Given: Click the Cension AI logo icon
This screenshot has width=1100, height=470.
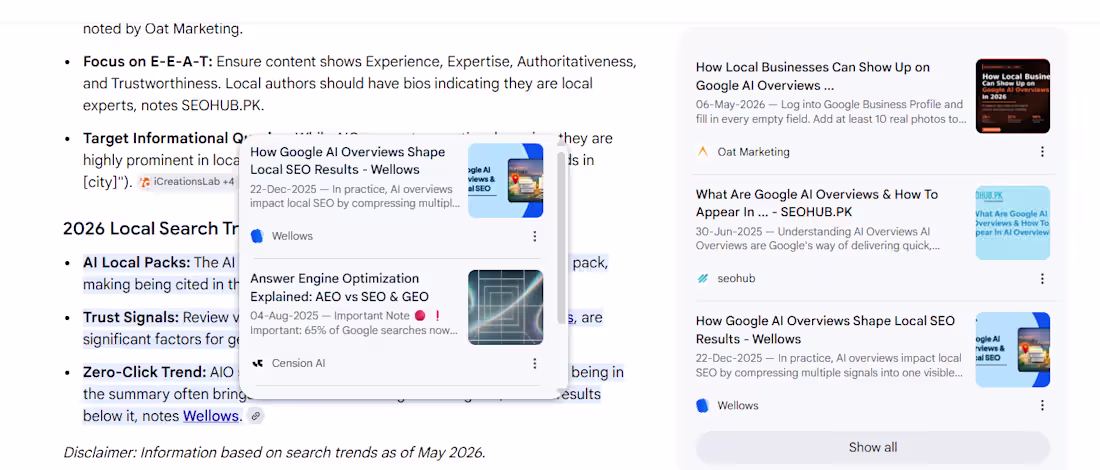Looking at the screenshot, I should 257,363.
